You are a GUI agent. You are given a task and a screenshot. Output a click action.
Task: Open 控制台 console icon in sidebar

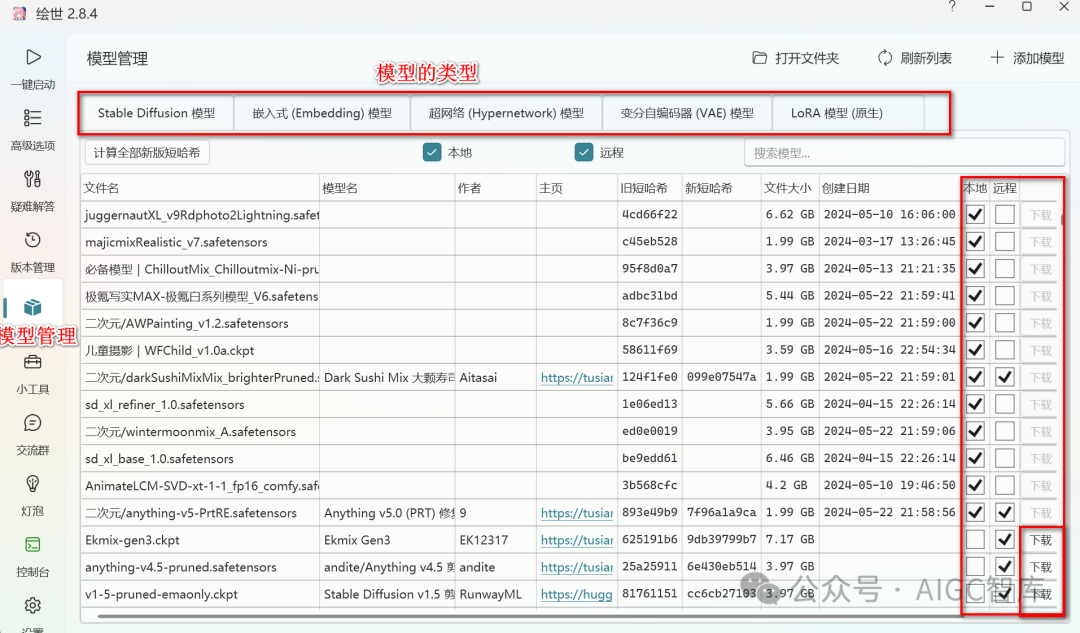tap(32, 545)
